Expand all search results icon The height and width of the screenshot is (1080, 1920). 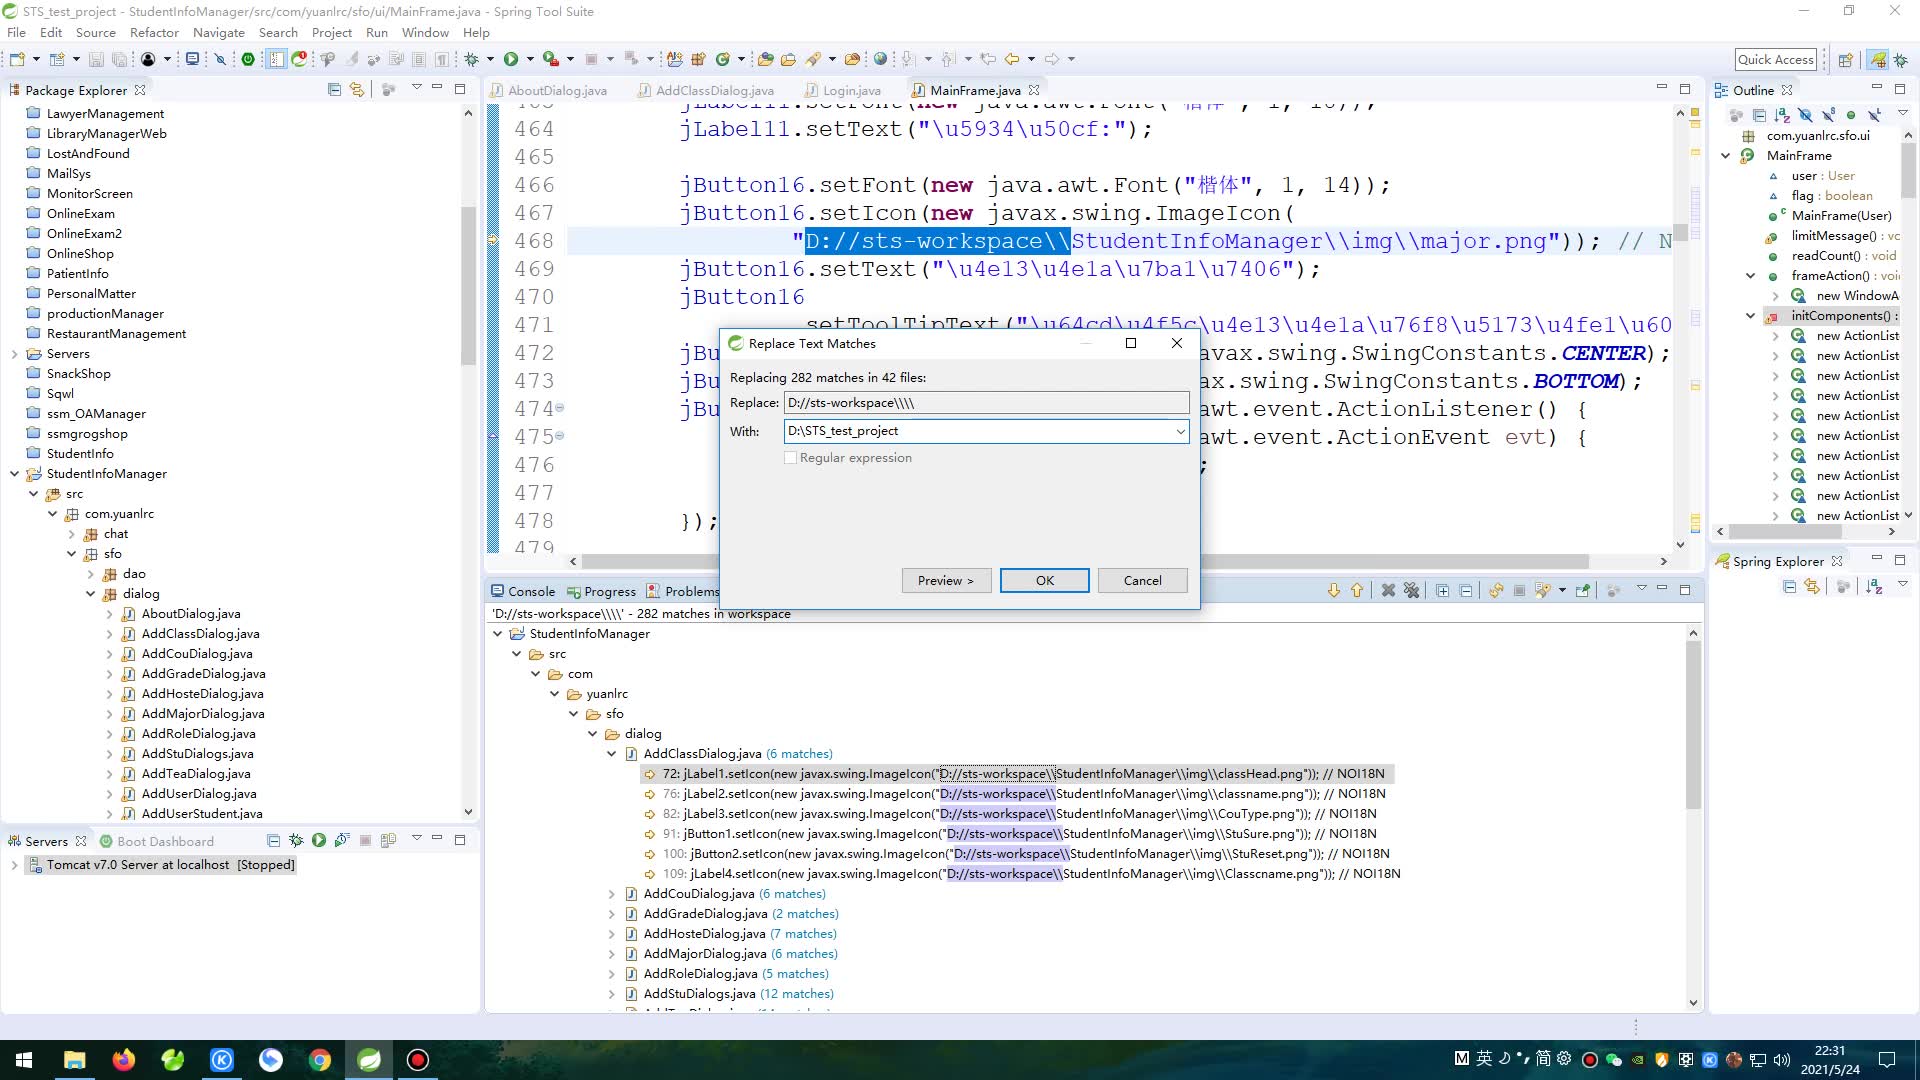point(1442,590)
